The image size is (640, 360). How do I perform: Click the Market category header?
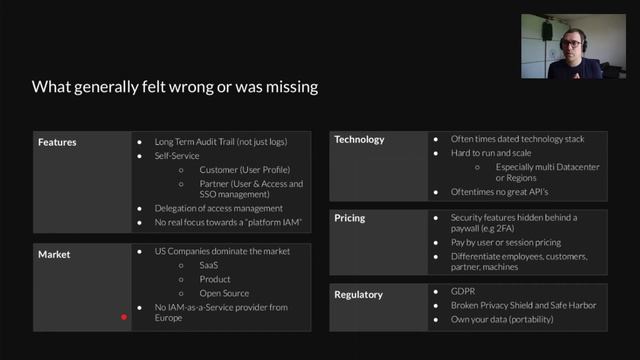54,254
